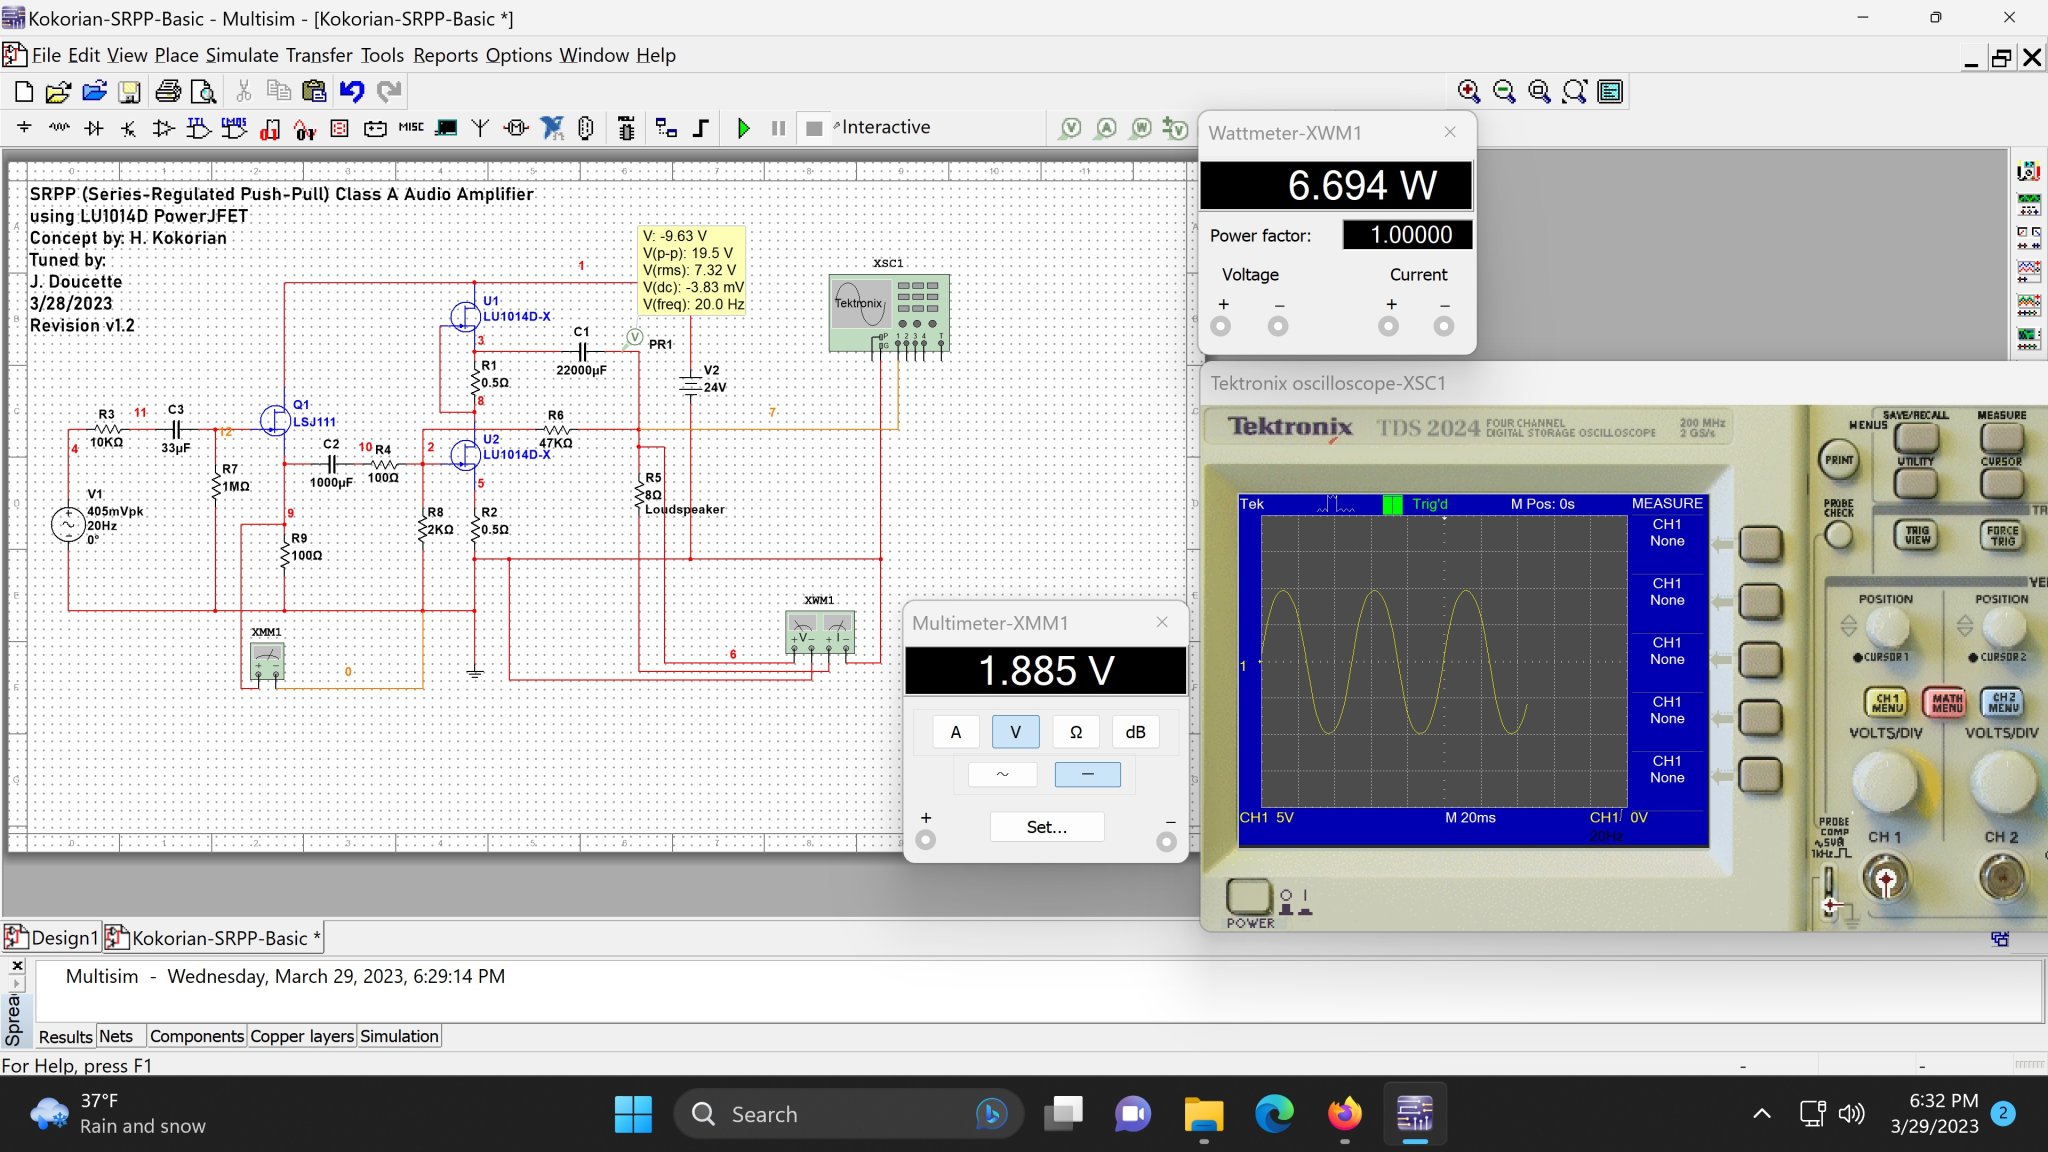The image size is (2048, 1152).
Task: Place a TTL logic component
Action: point(198,128)
